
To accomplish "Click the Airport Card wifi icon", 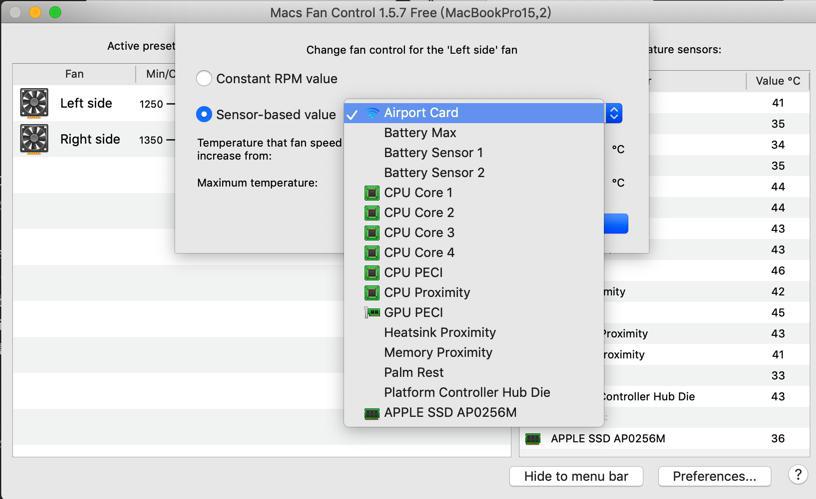I will (x=373, y=113).
